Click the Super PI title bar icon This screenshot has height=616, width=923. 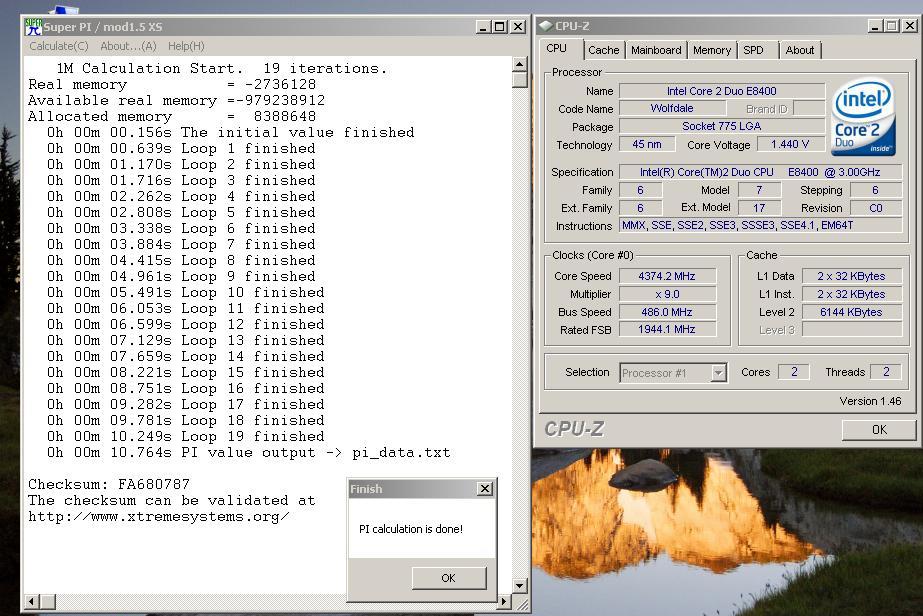[34, 27]
